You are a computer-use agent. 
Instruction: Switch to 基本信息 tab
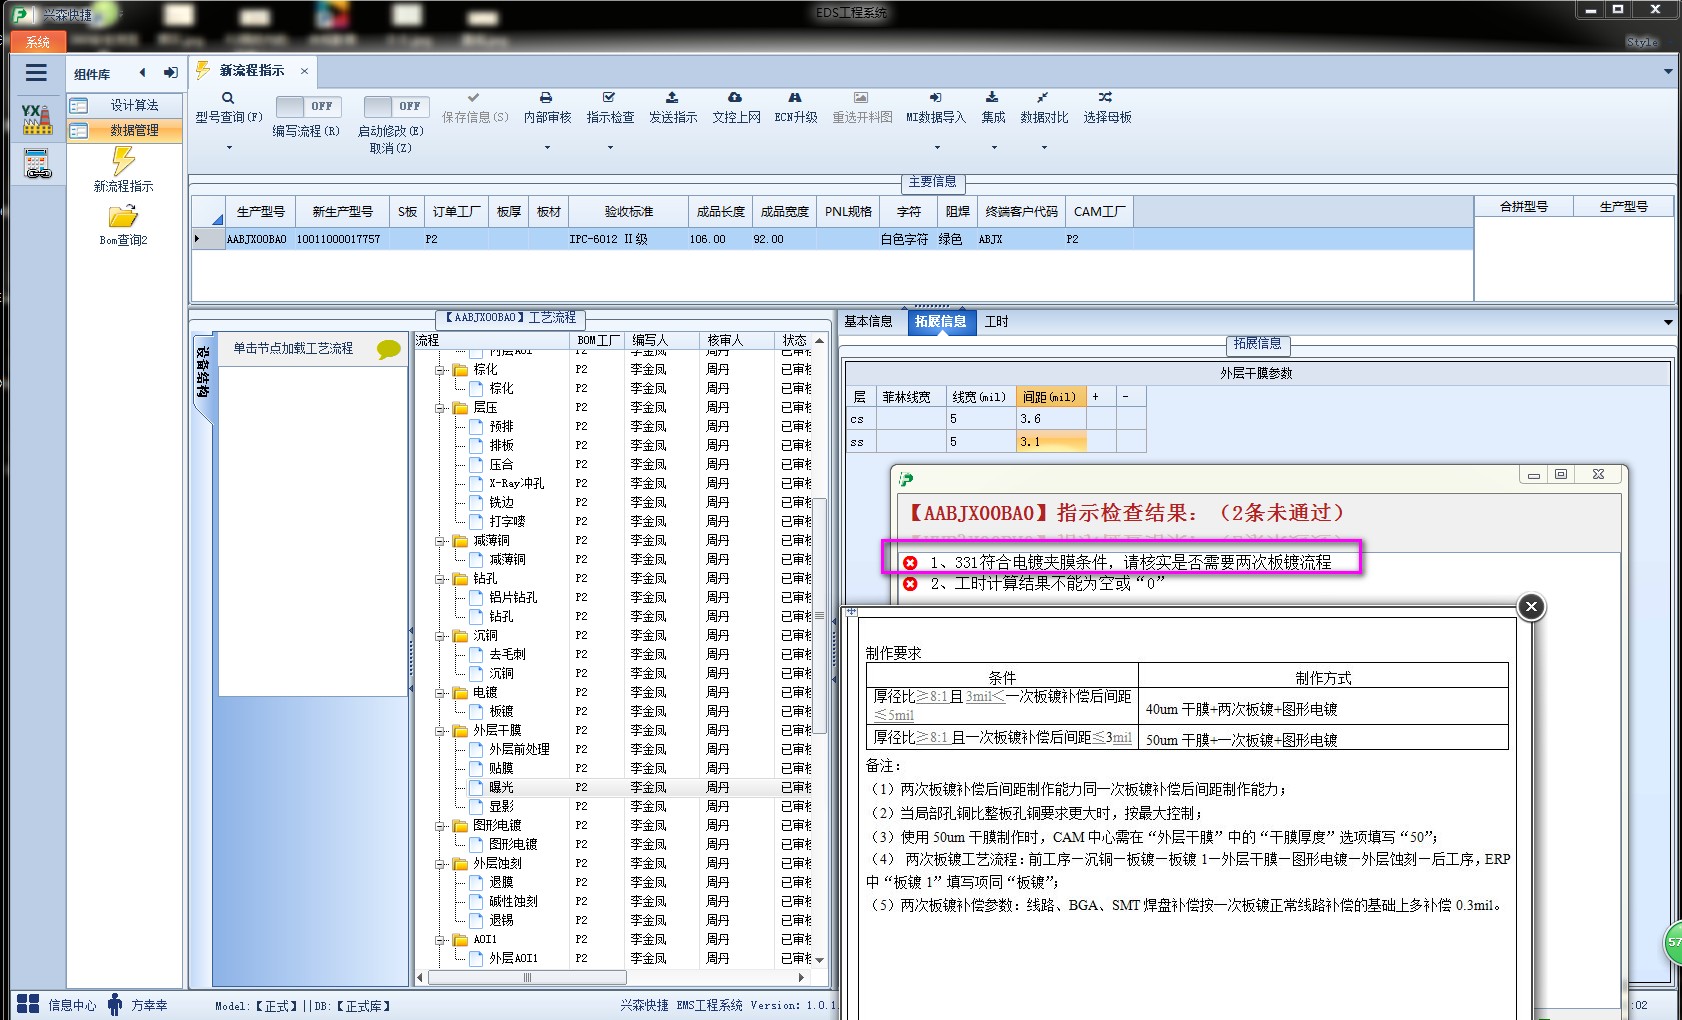coord(868,321)
